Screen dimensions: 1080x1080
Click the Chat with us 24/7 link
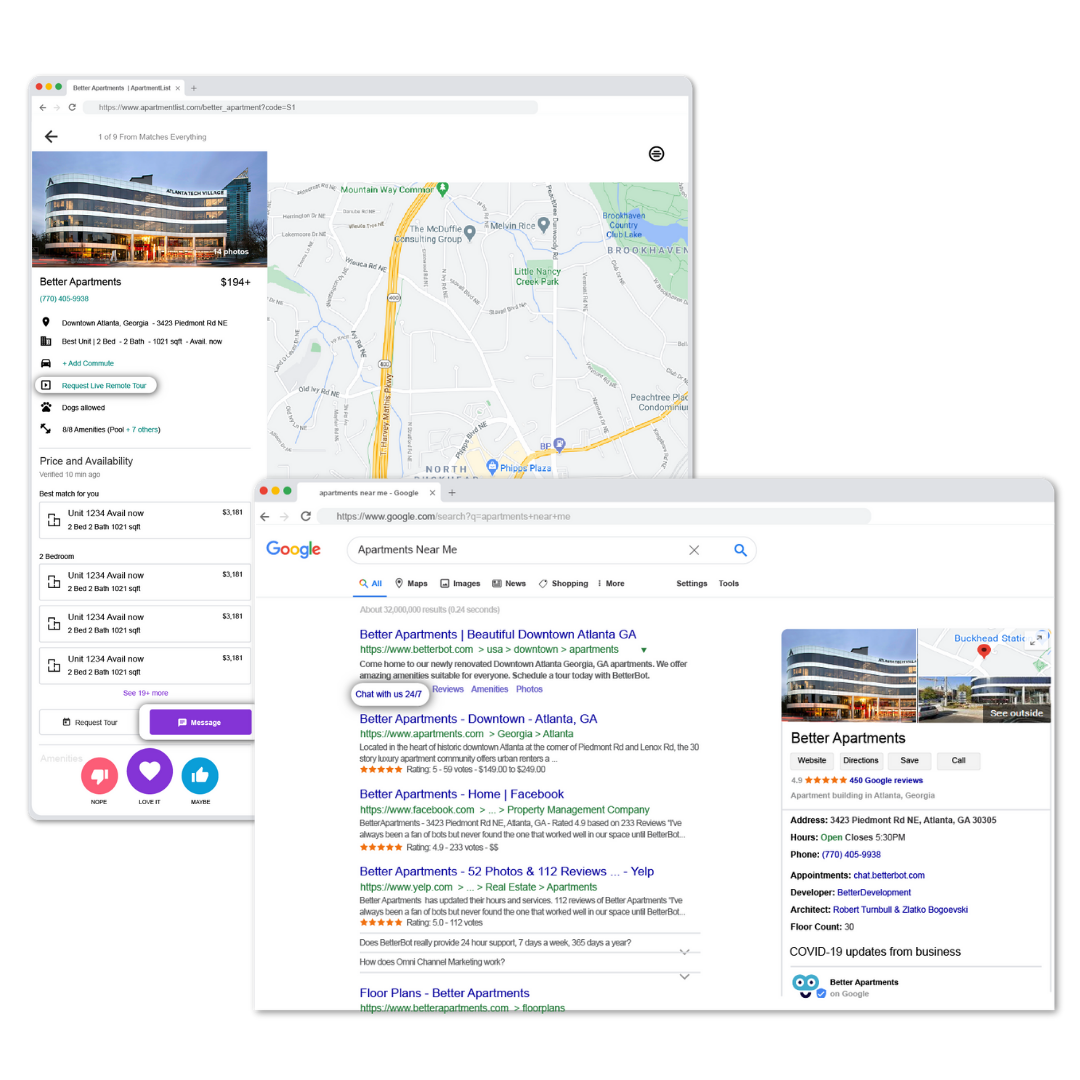(388, 694)
